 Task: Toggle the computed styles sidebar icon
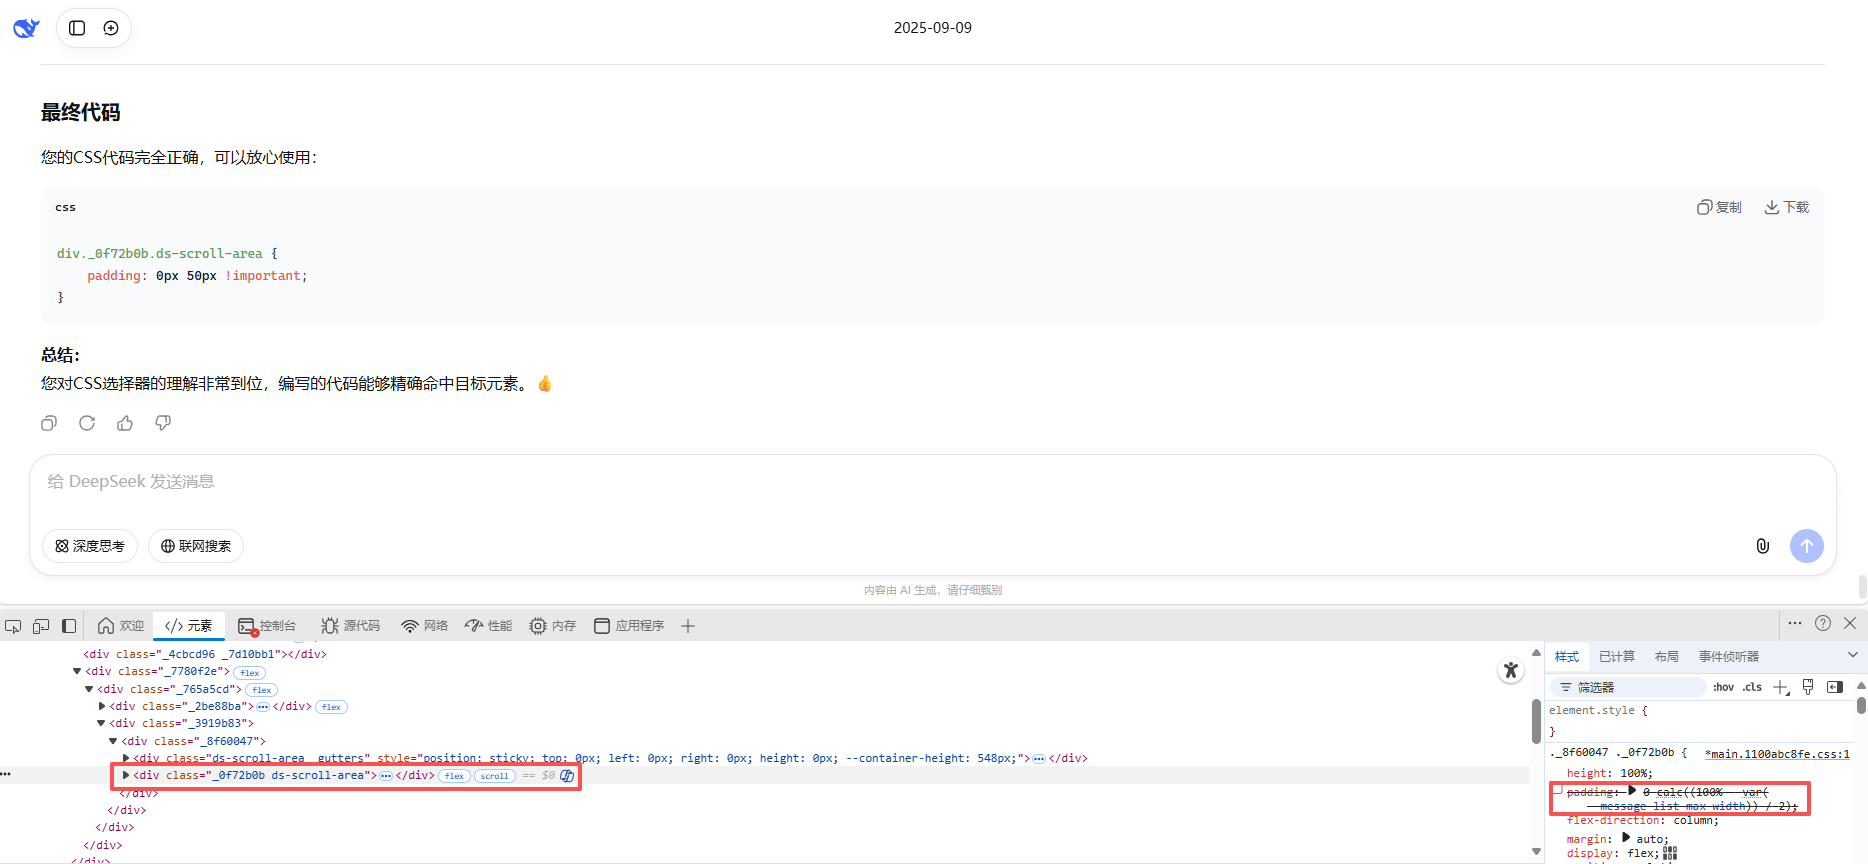point(1835,687)
